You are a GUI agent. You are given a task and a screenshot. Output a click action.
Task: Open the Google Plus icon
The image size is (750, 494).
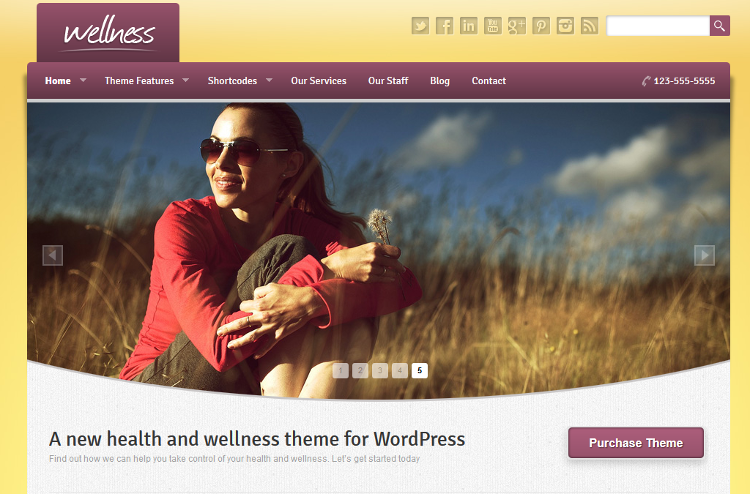(x=517, y=26)
